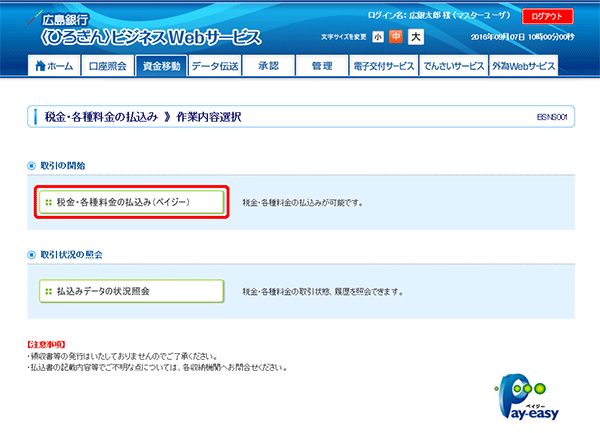Click the 【注意事項】 notice heading
This screenshot has height=433, width=600.
point(46,345)
